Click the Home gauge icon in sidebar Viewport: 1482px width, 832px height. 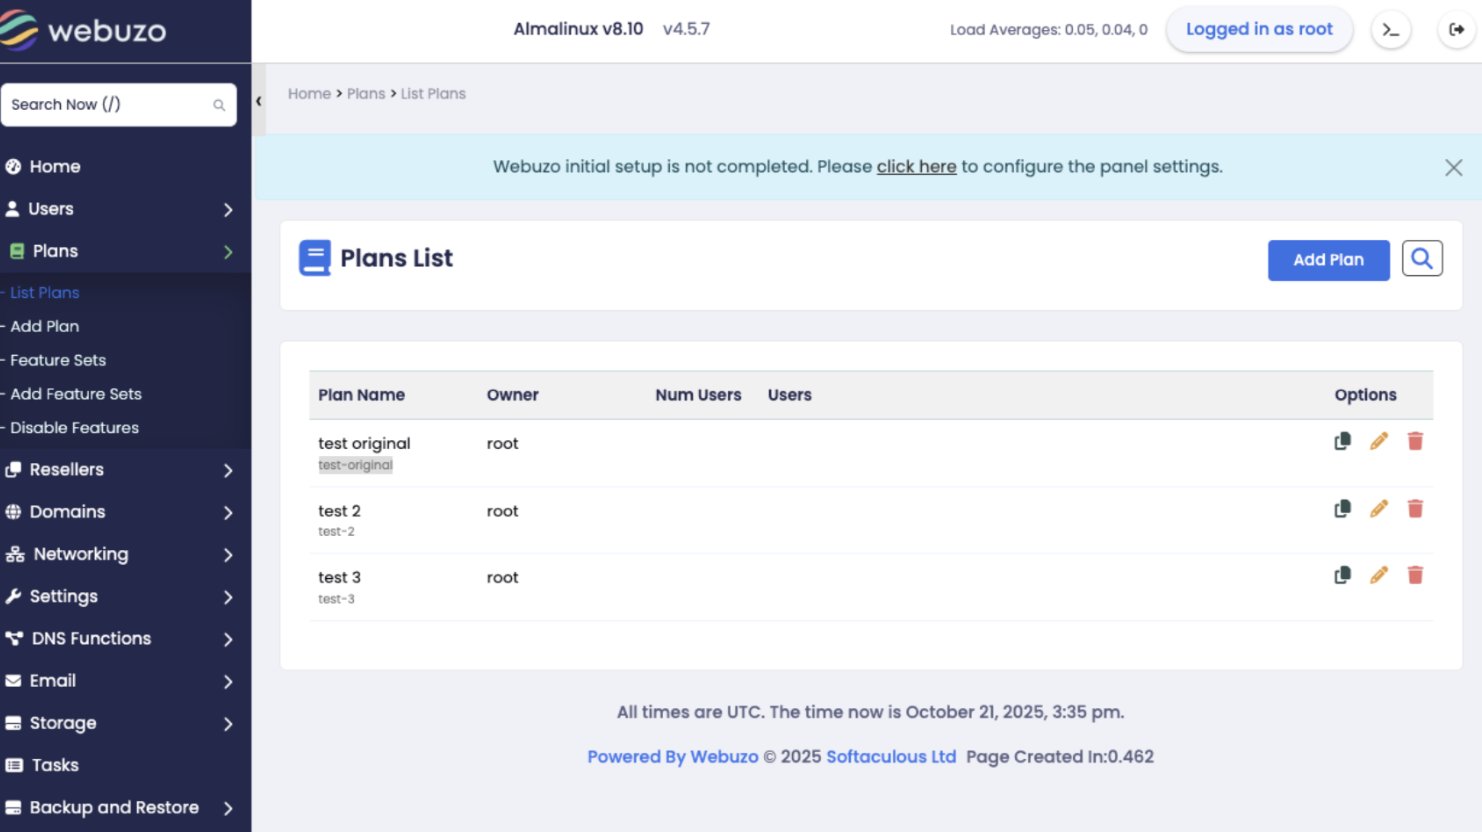13,167
